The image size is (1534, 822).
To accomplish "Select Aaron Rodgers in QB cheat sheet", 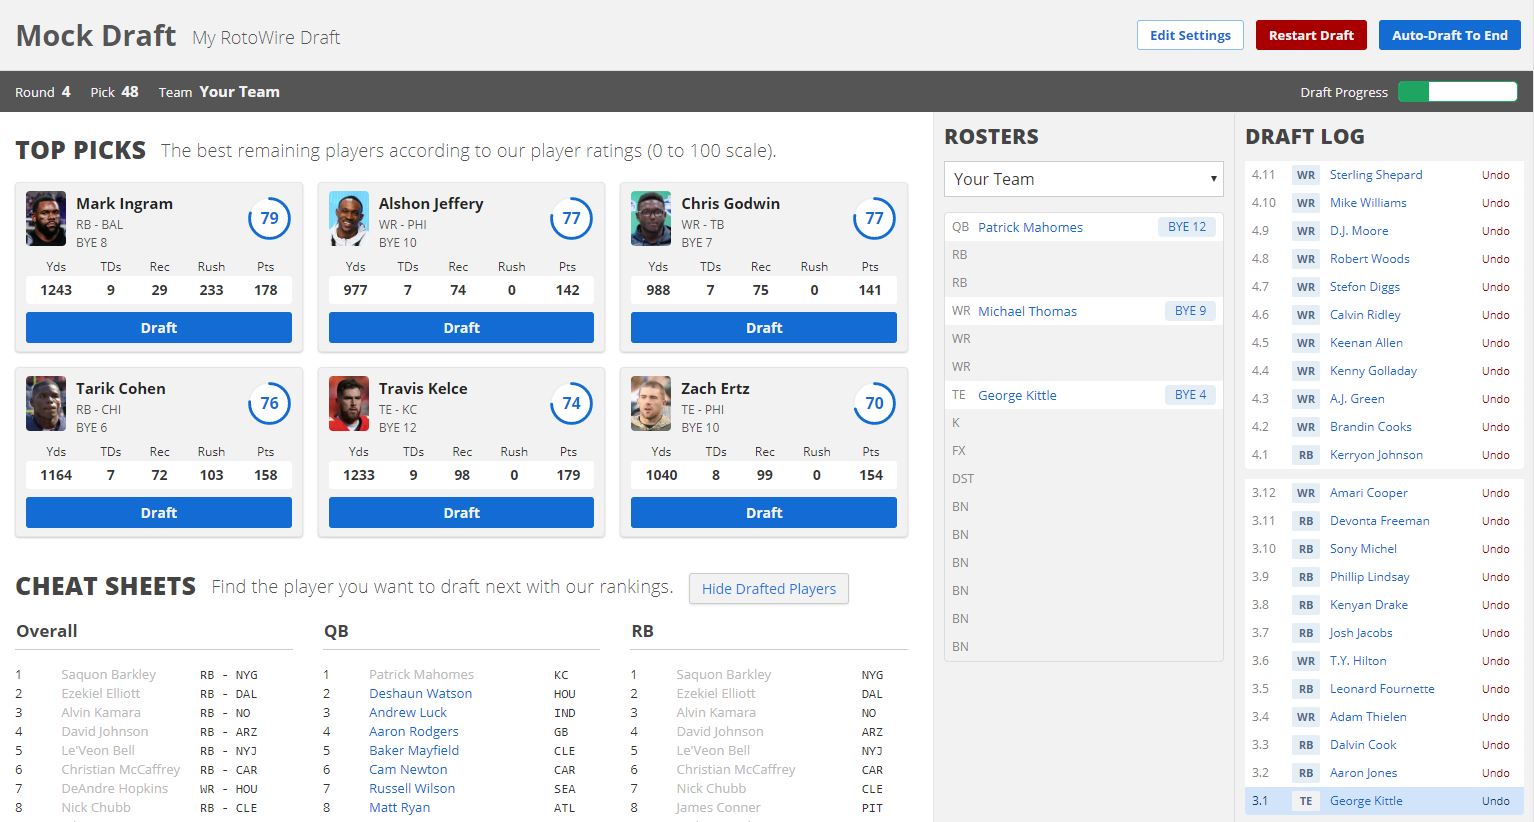I will pyautogui.click(x=413, y=731).
